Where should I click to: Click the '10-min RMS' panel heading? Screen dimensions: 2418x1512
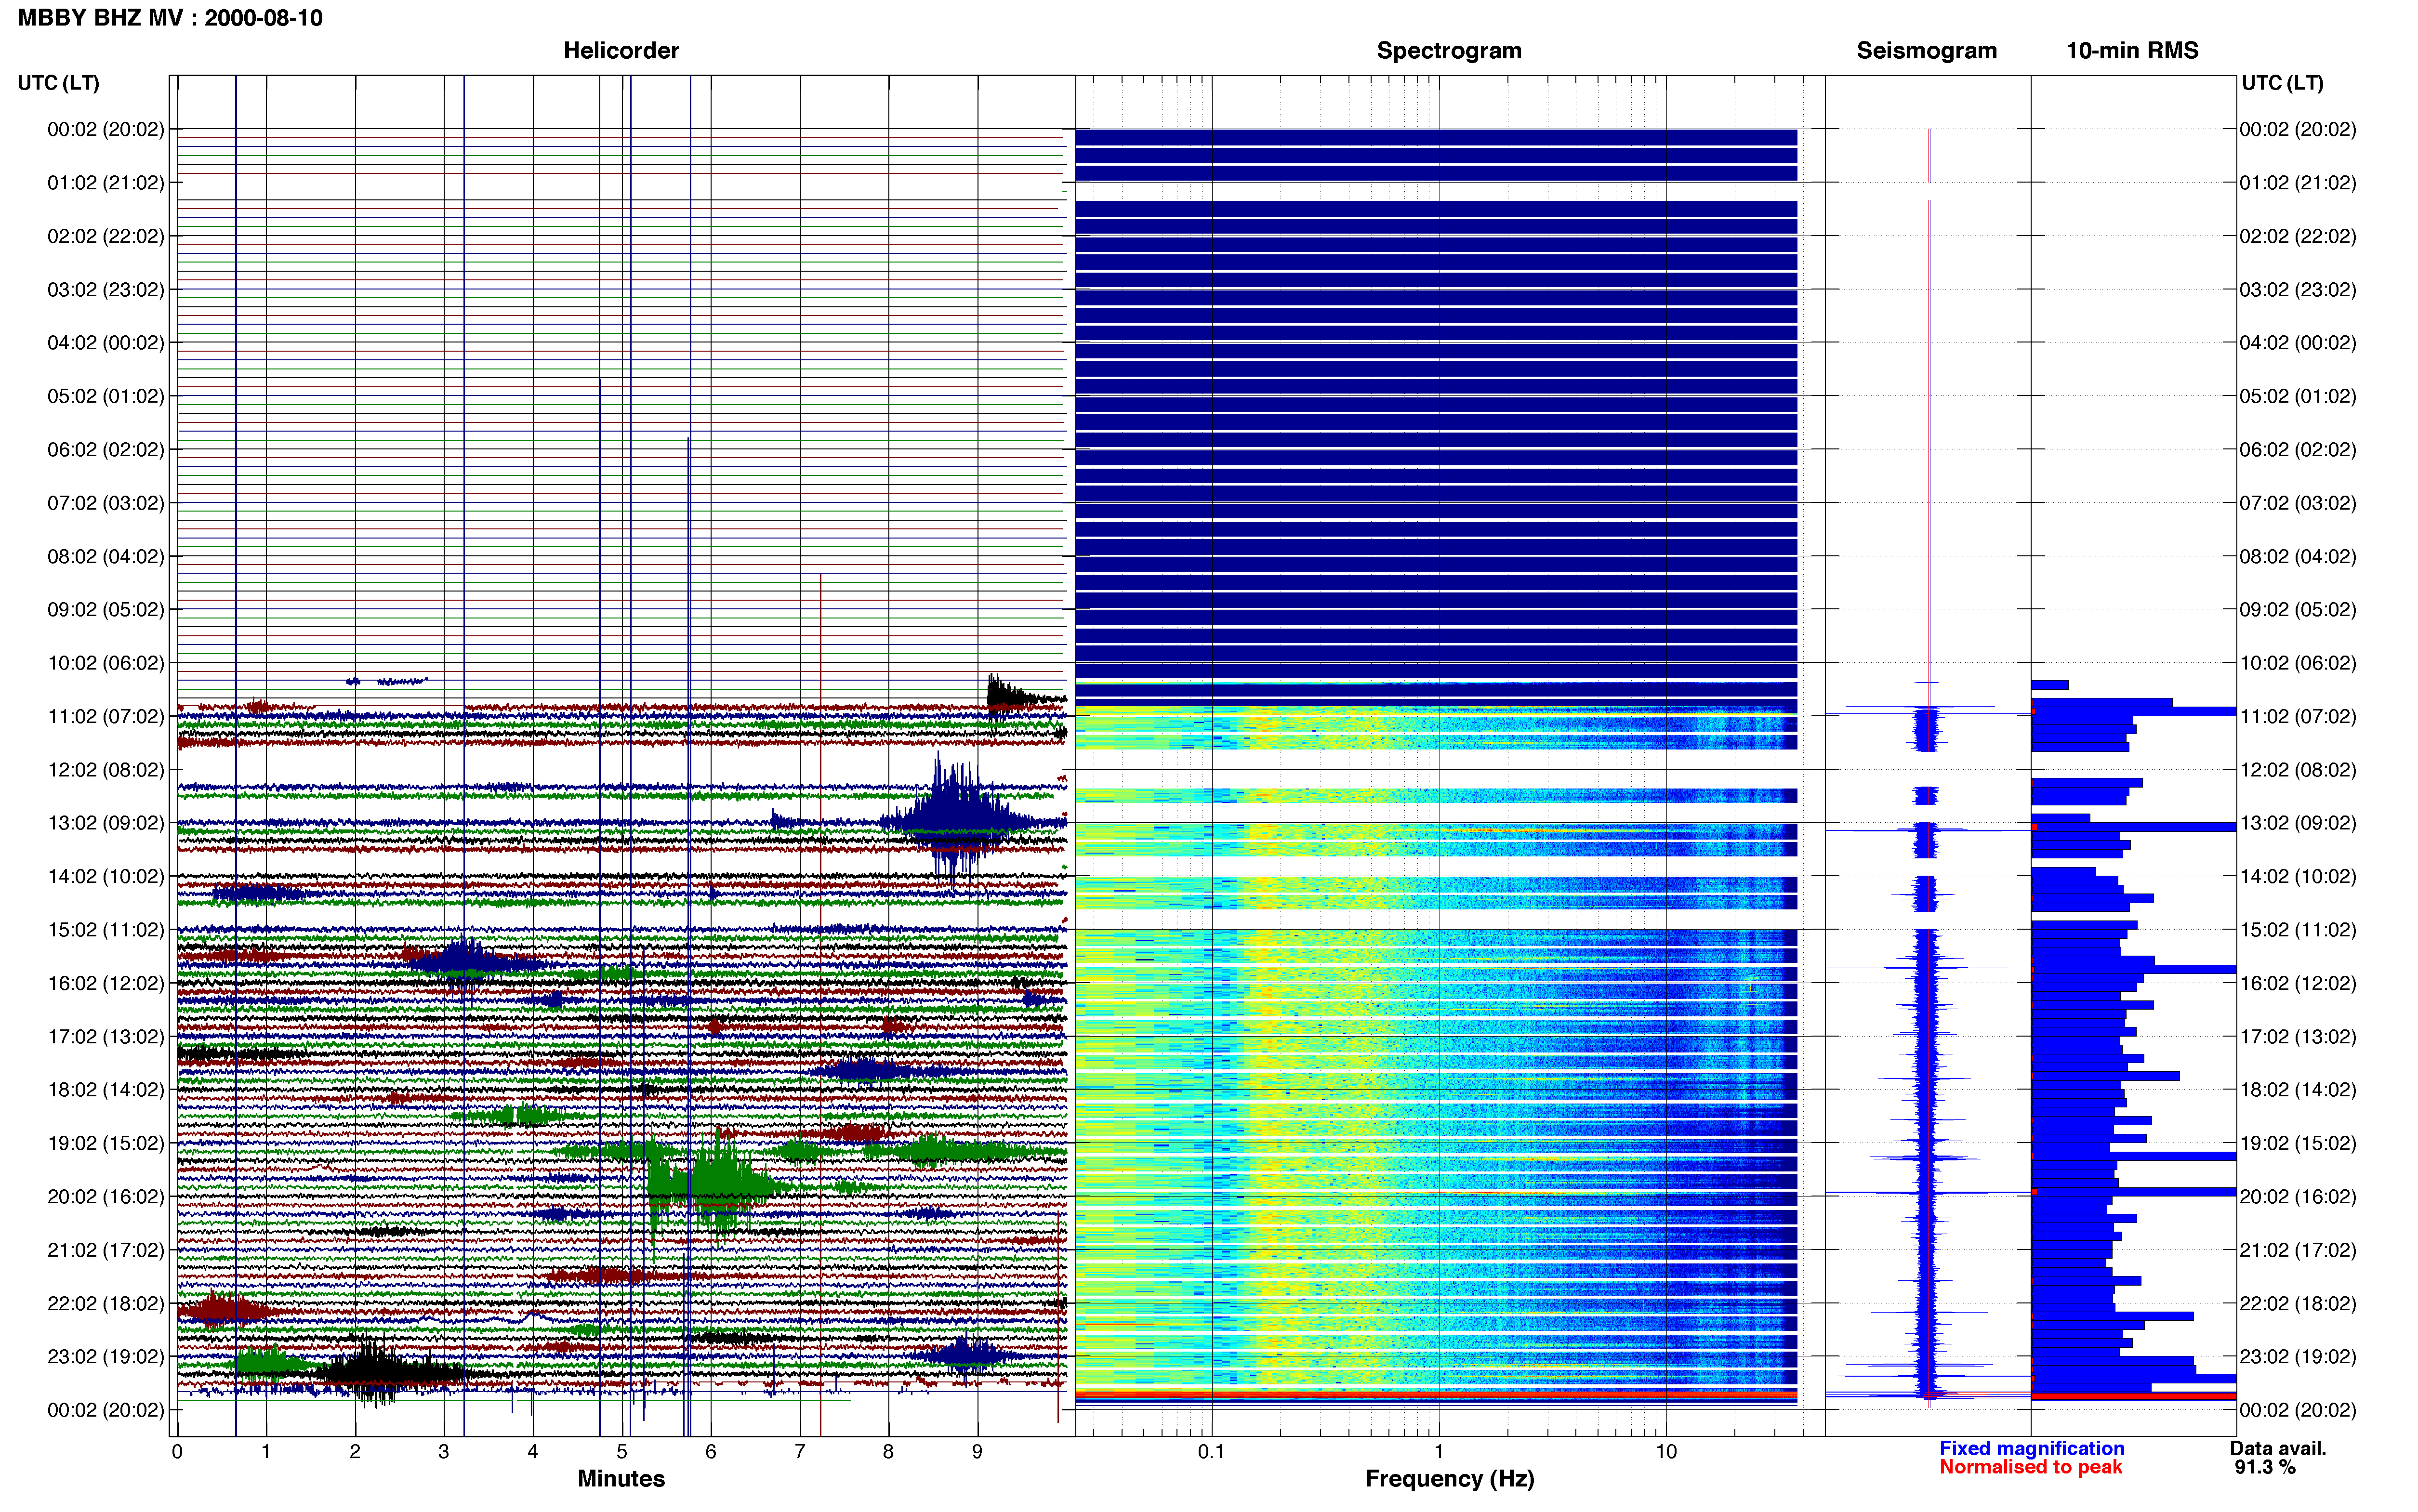point(2132,50)
